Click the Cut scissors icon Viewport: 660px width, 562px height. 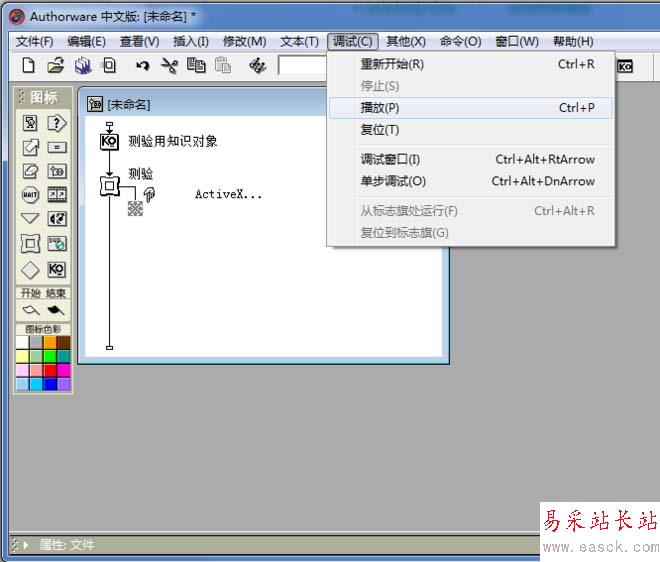[x=169, y=66]
